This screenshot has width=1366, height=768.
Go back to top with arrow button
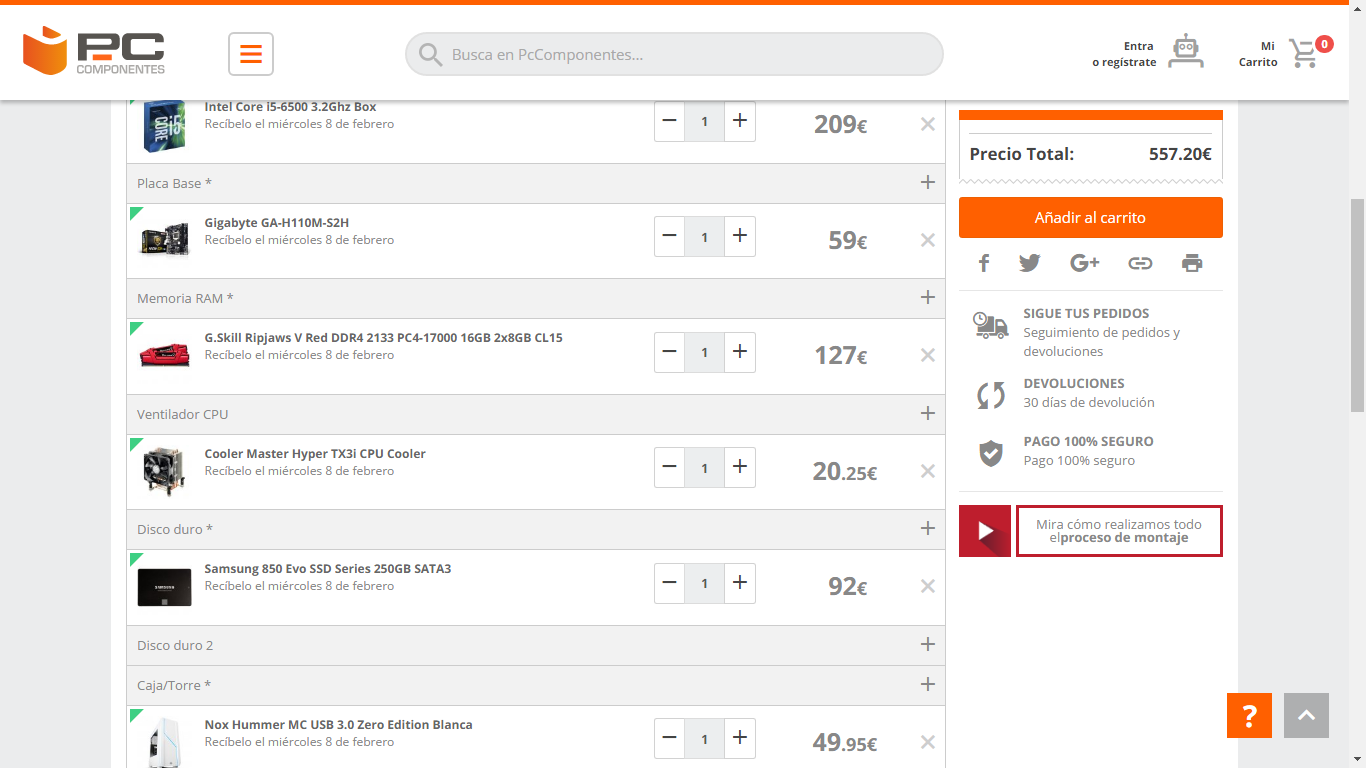coord(1306,716)
